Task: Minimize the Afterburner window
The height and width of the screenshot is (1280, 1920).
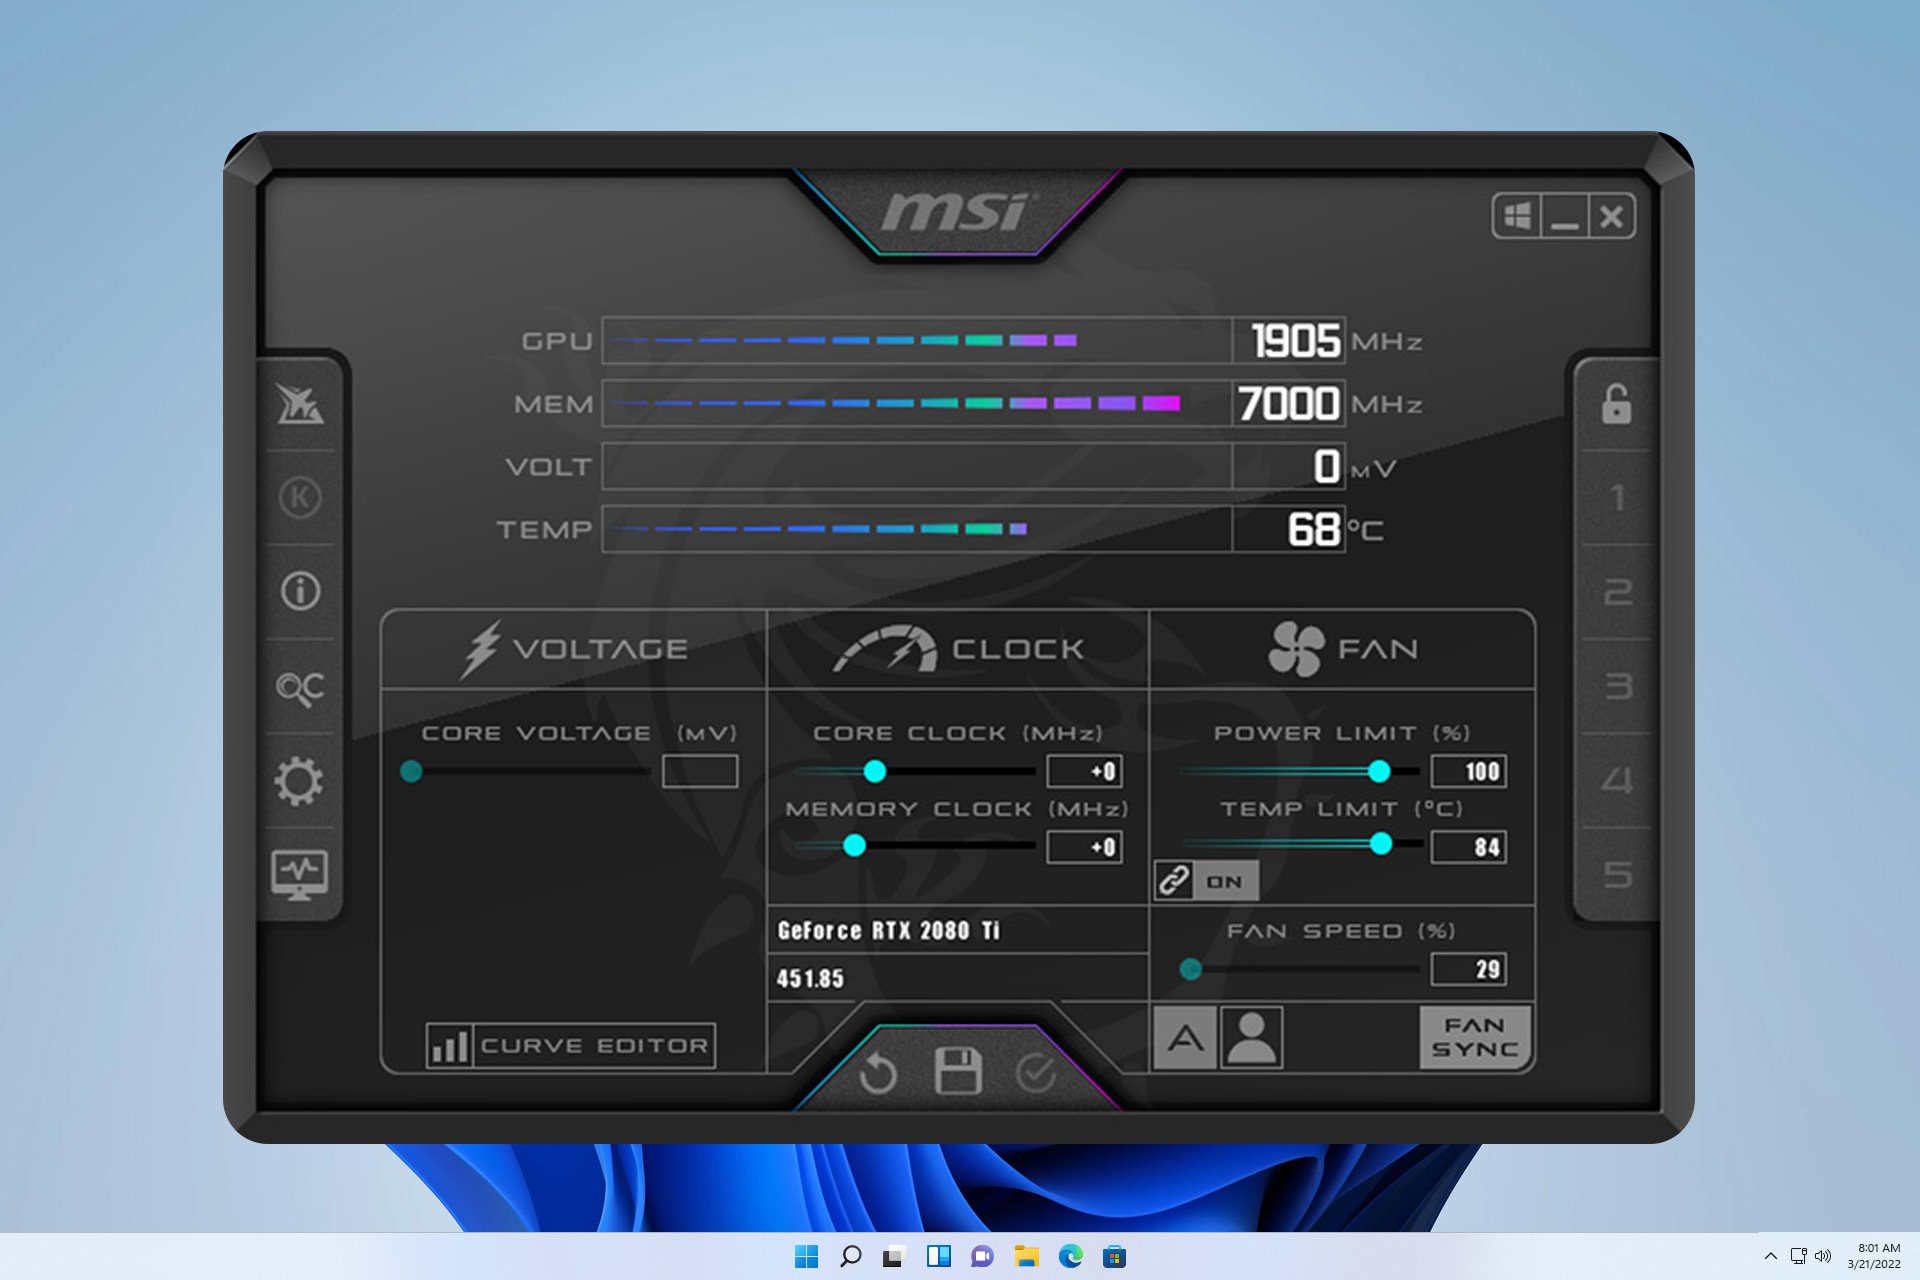Action: [x=1564, y=216]
